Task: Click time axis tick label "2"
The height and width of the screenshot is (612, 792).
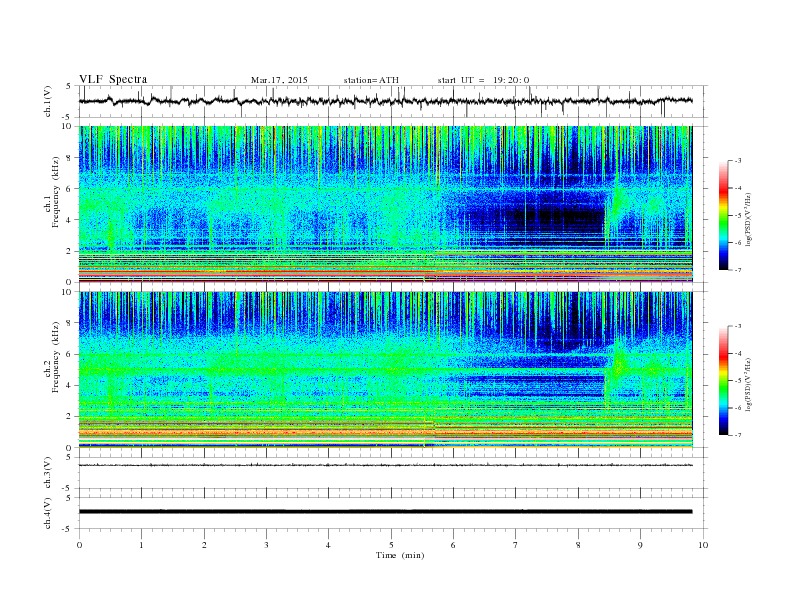Action: tap(204, 545)
